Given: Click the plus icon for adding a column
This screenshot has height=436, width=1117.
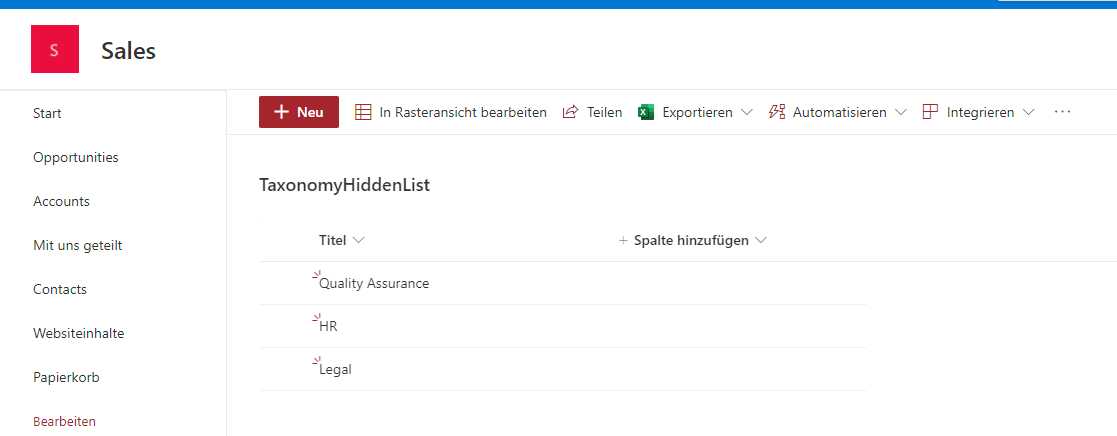Looking at the screenshot, I should coord(623,241).
